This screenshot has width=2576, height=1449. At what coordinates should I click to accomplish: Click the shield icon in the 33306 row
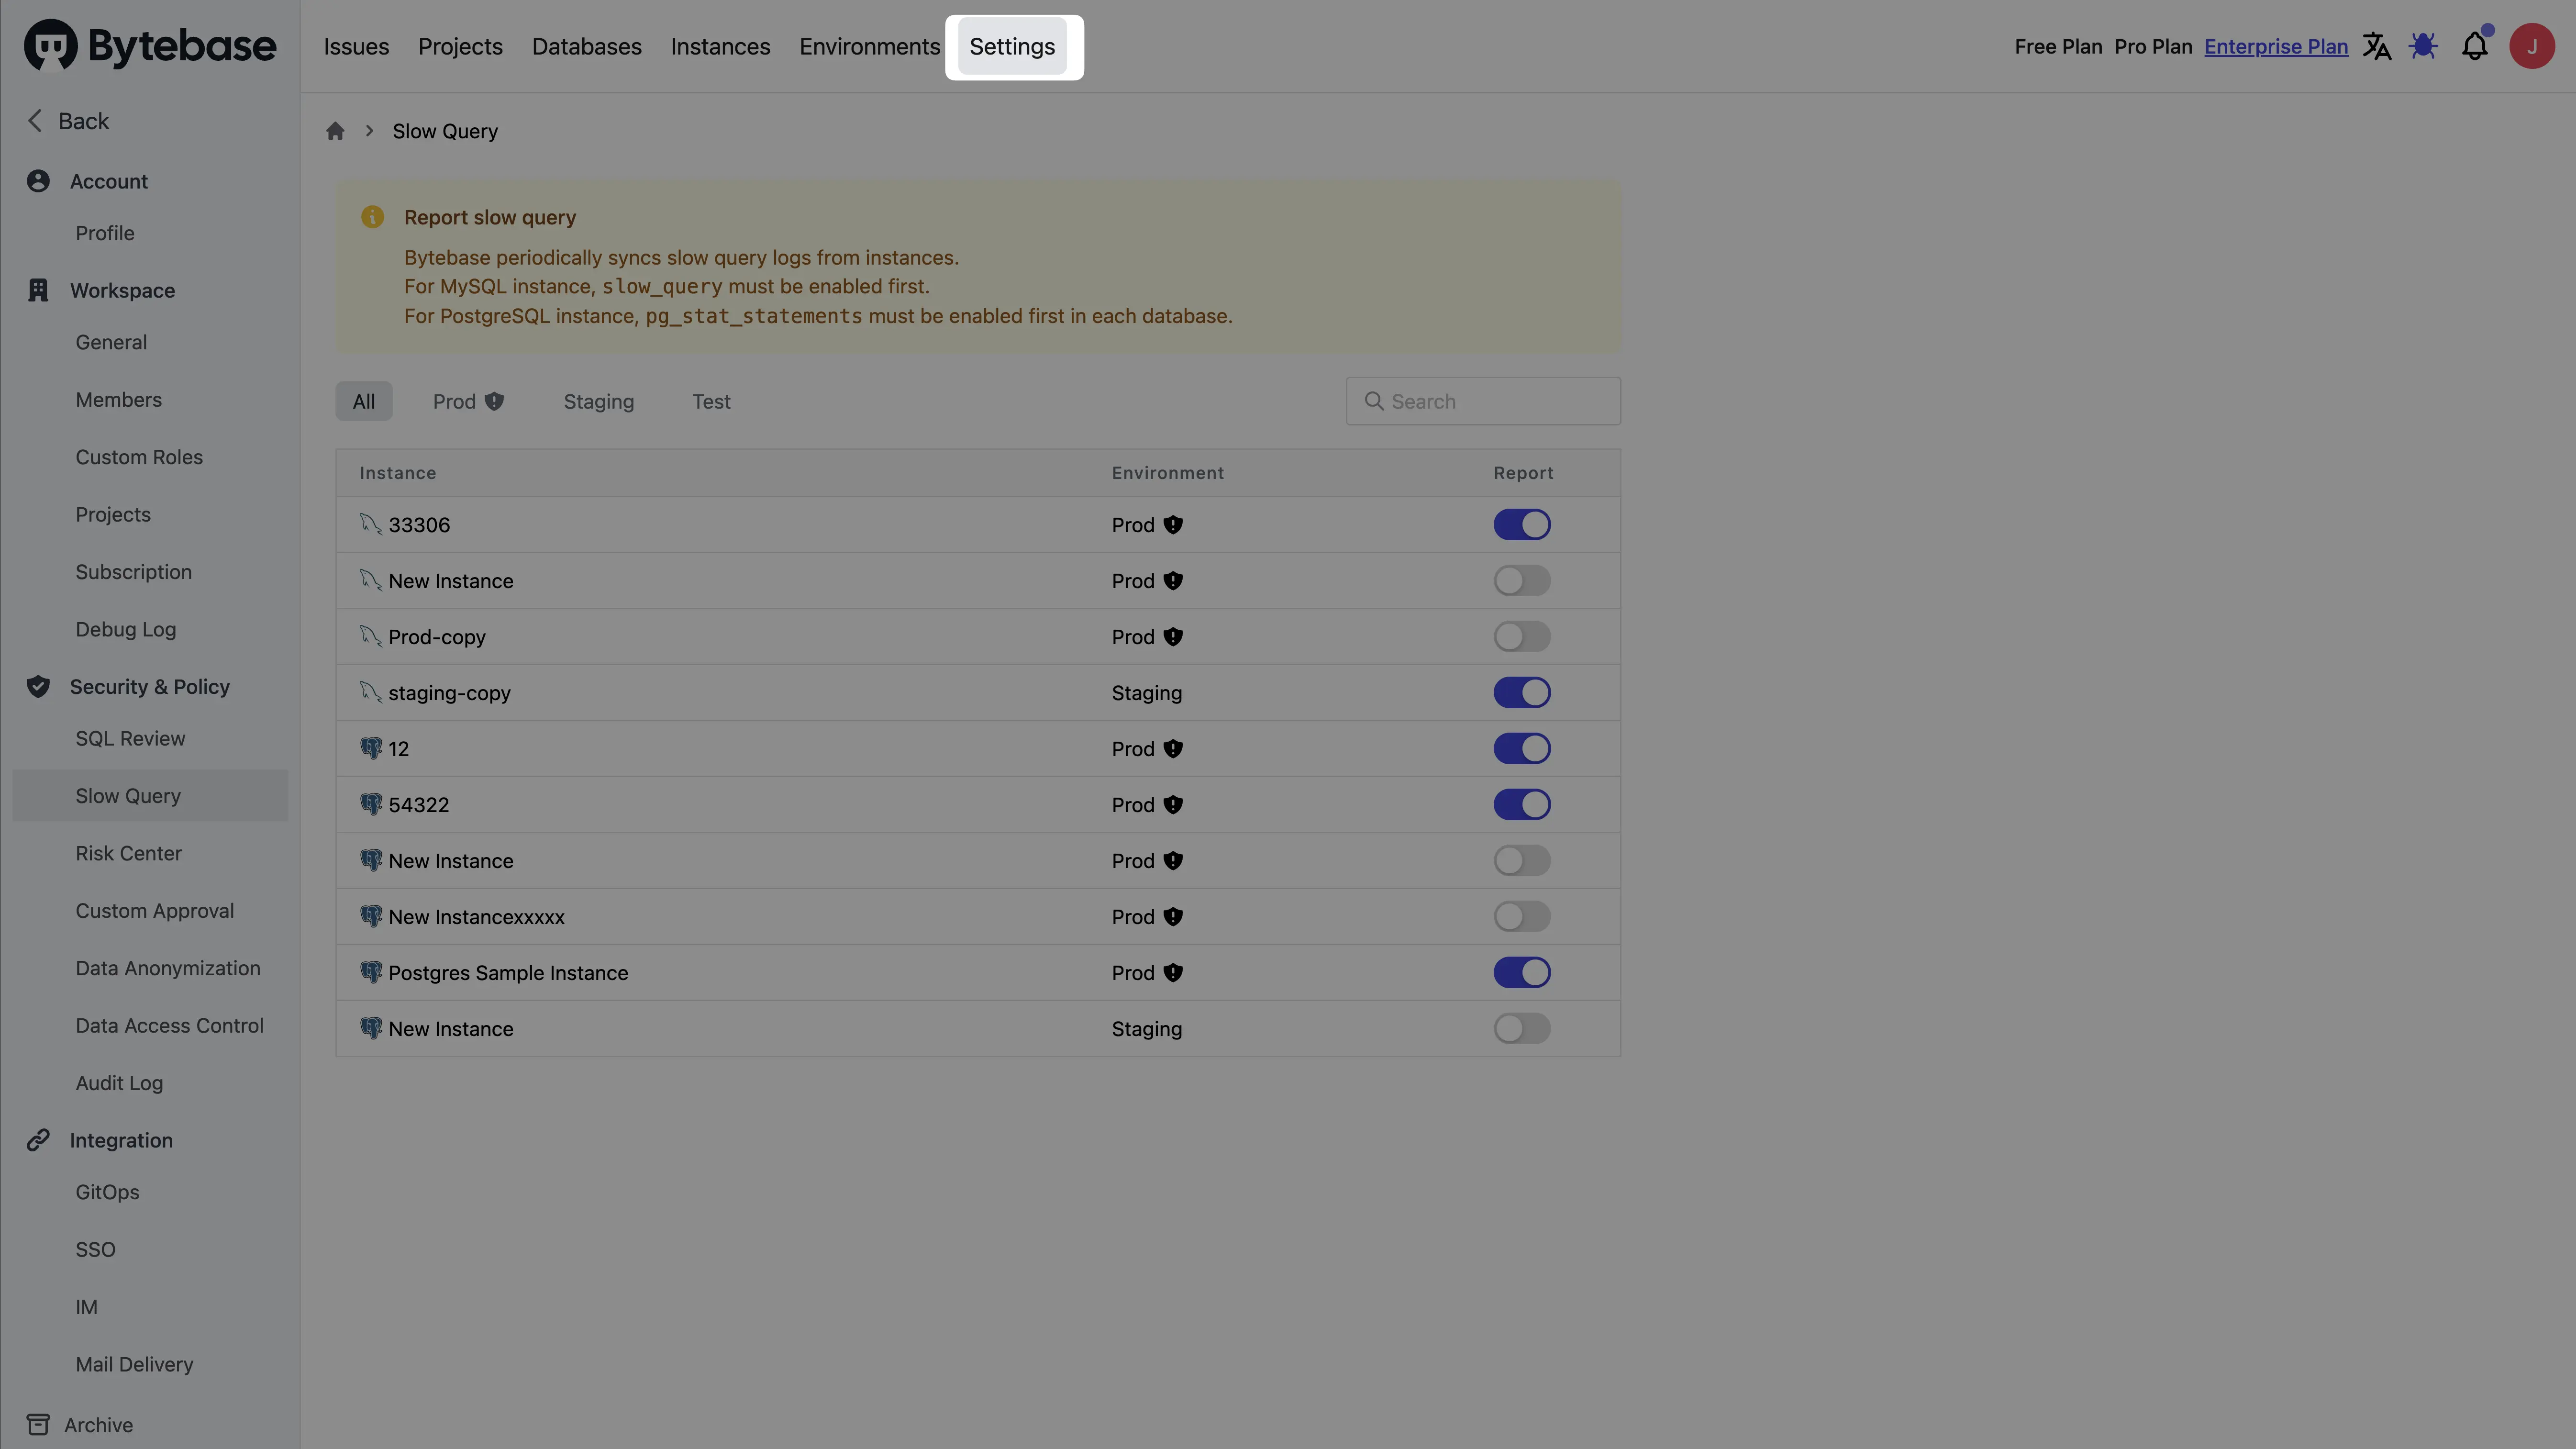[x=1173, y=525]
